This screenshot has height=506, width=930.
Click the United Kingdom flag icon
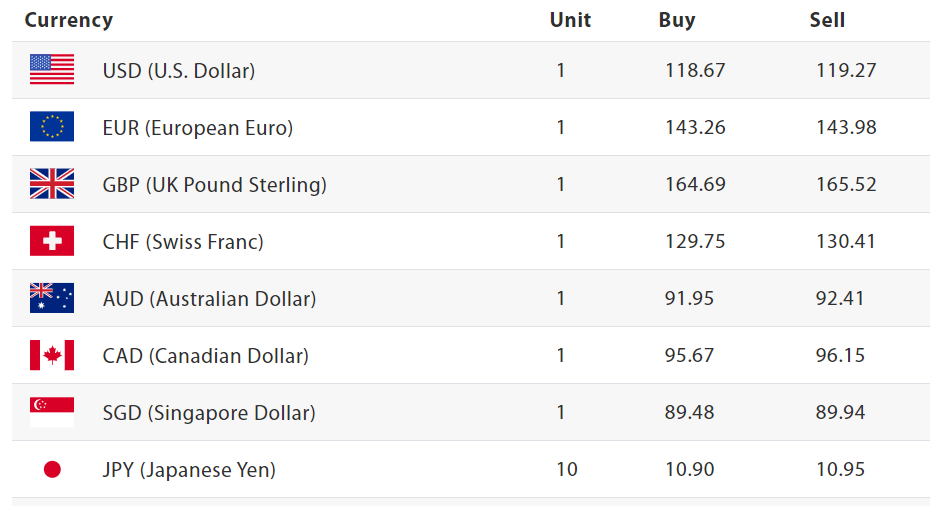coord(52,184)
